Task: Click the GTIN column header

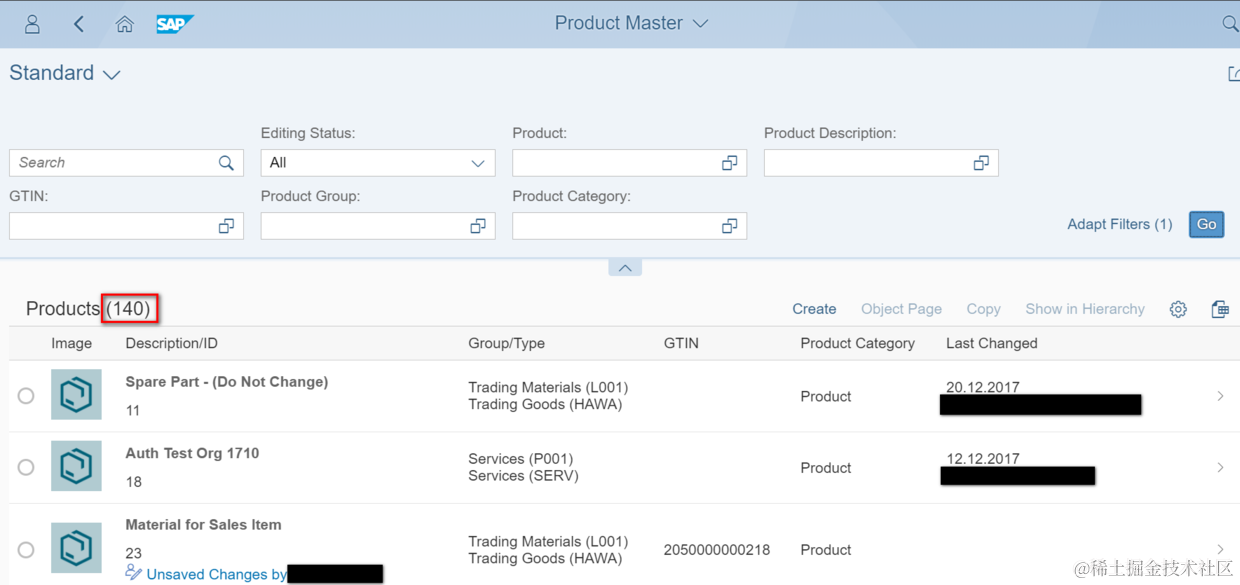Action: click(681, 343)
